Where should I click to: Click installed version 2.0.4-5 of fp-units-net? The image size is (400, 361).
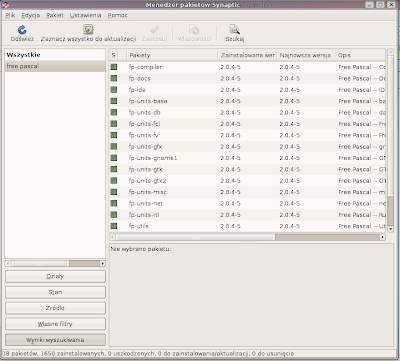pyautogui.click(x=230, y=203)
